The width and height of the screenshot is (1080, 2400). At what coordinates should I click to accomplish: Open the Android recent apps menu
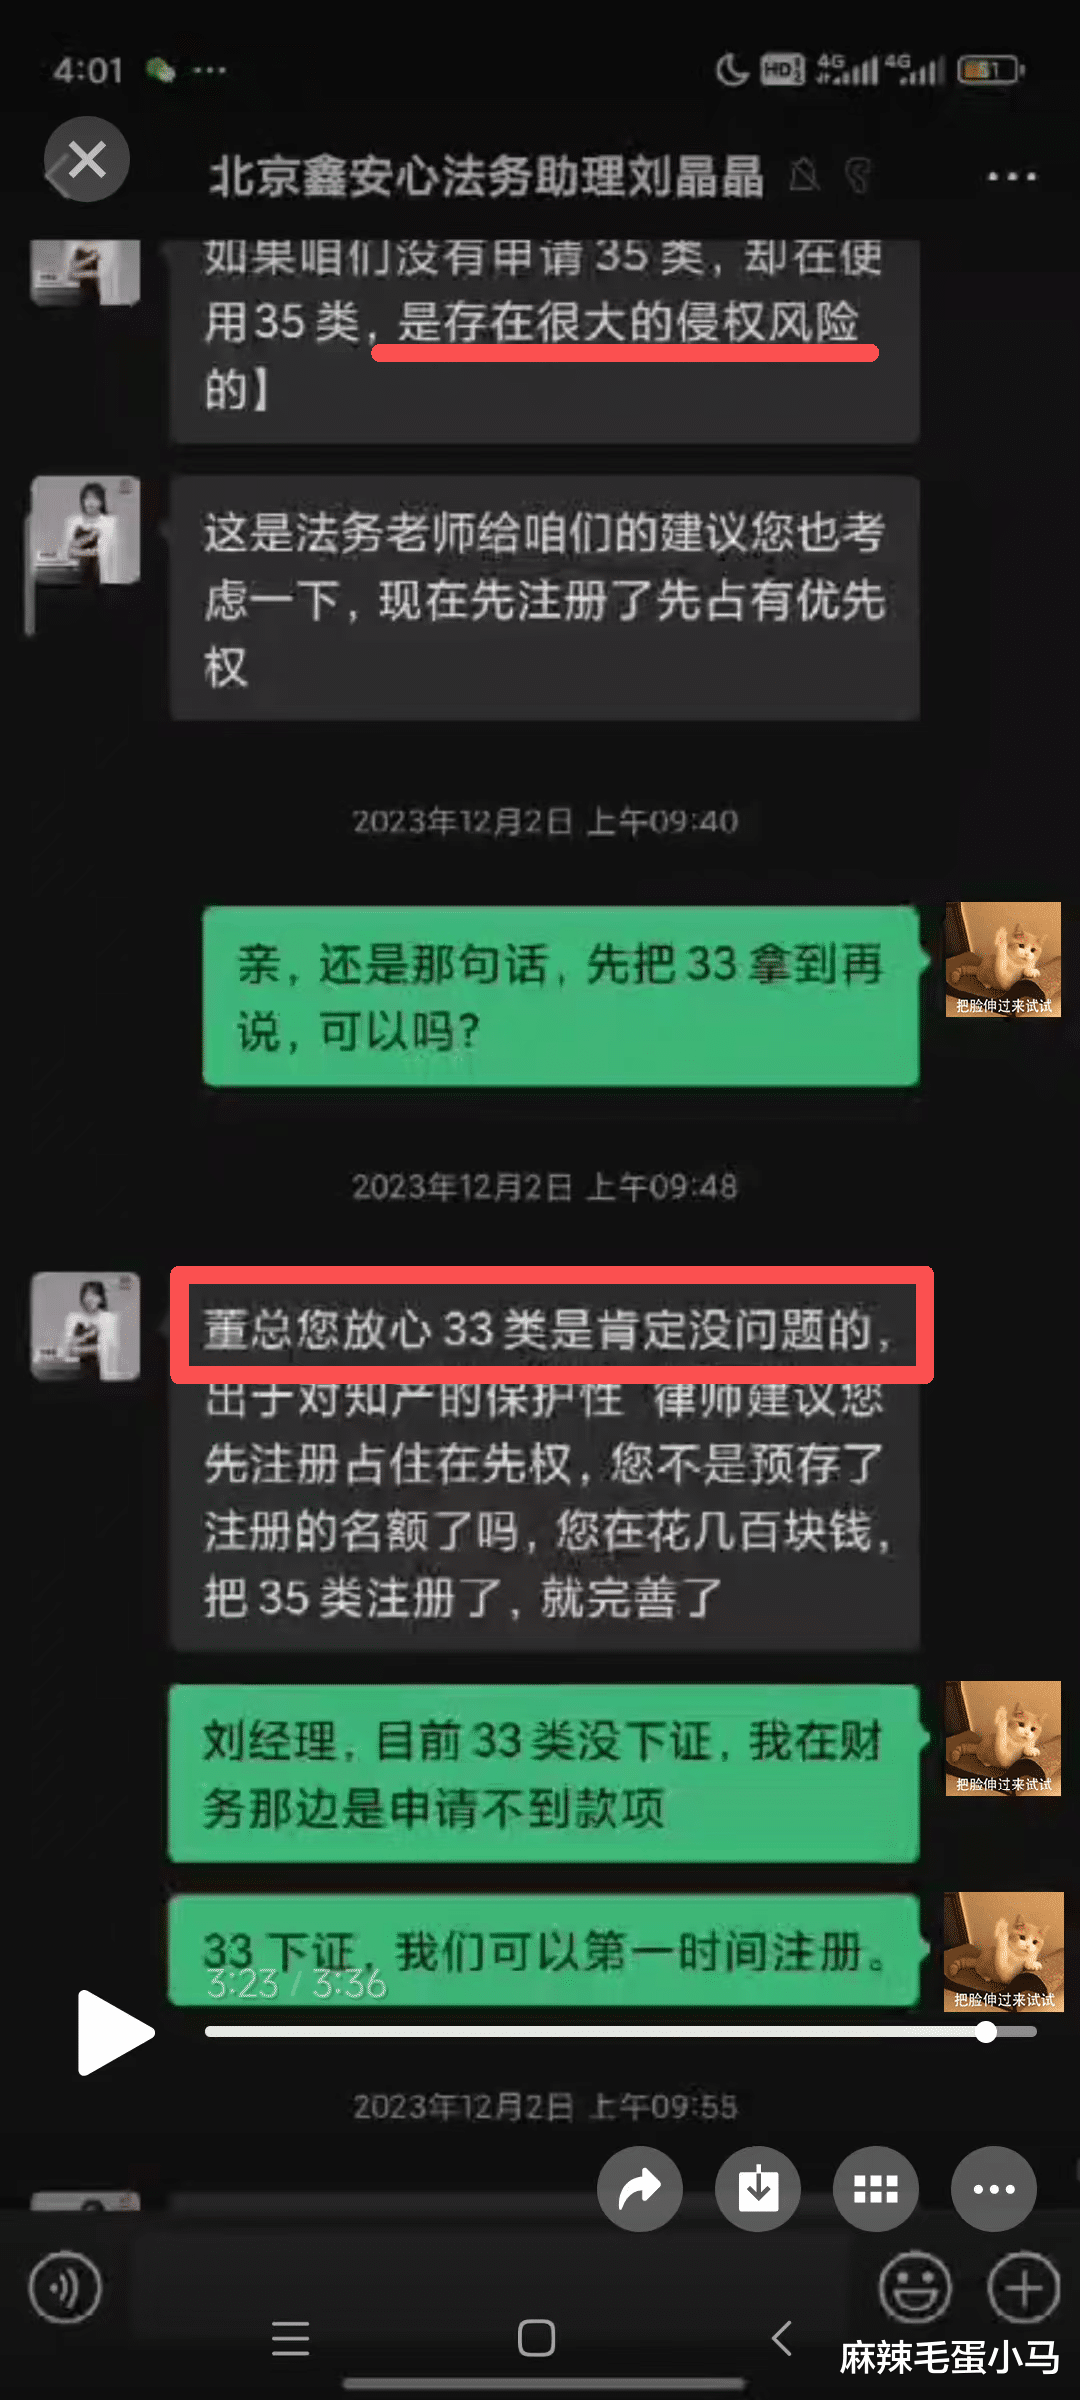click(291, 2338)
